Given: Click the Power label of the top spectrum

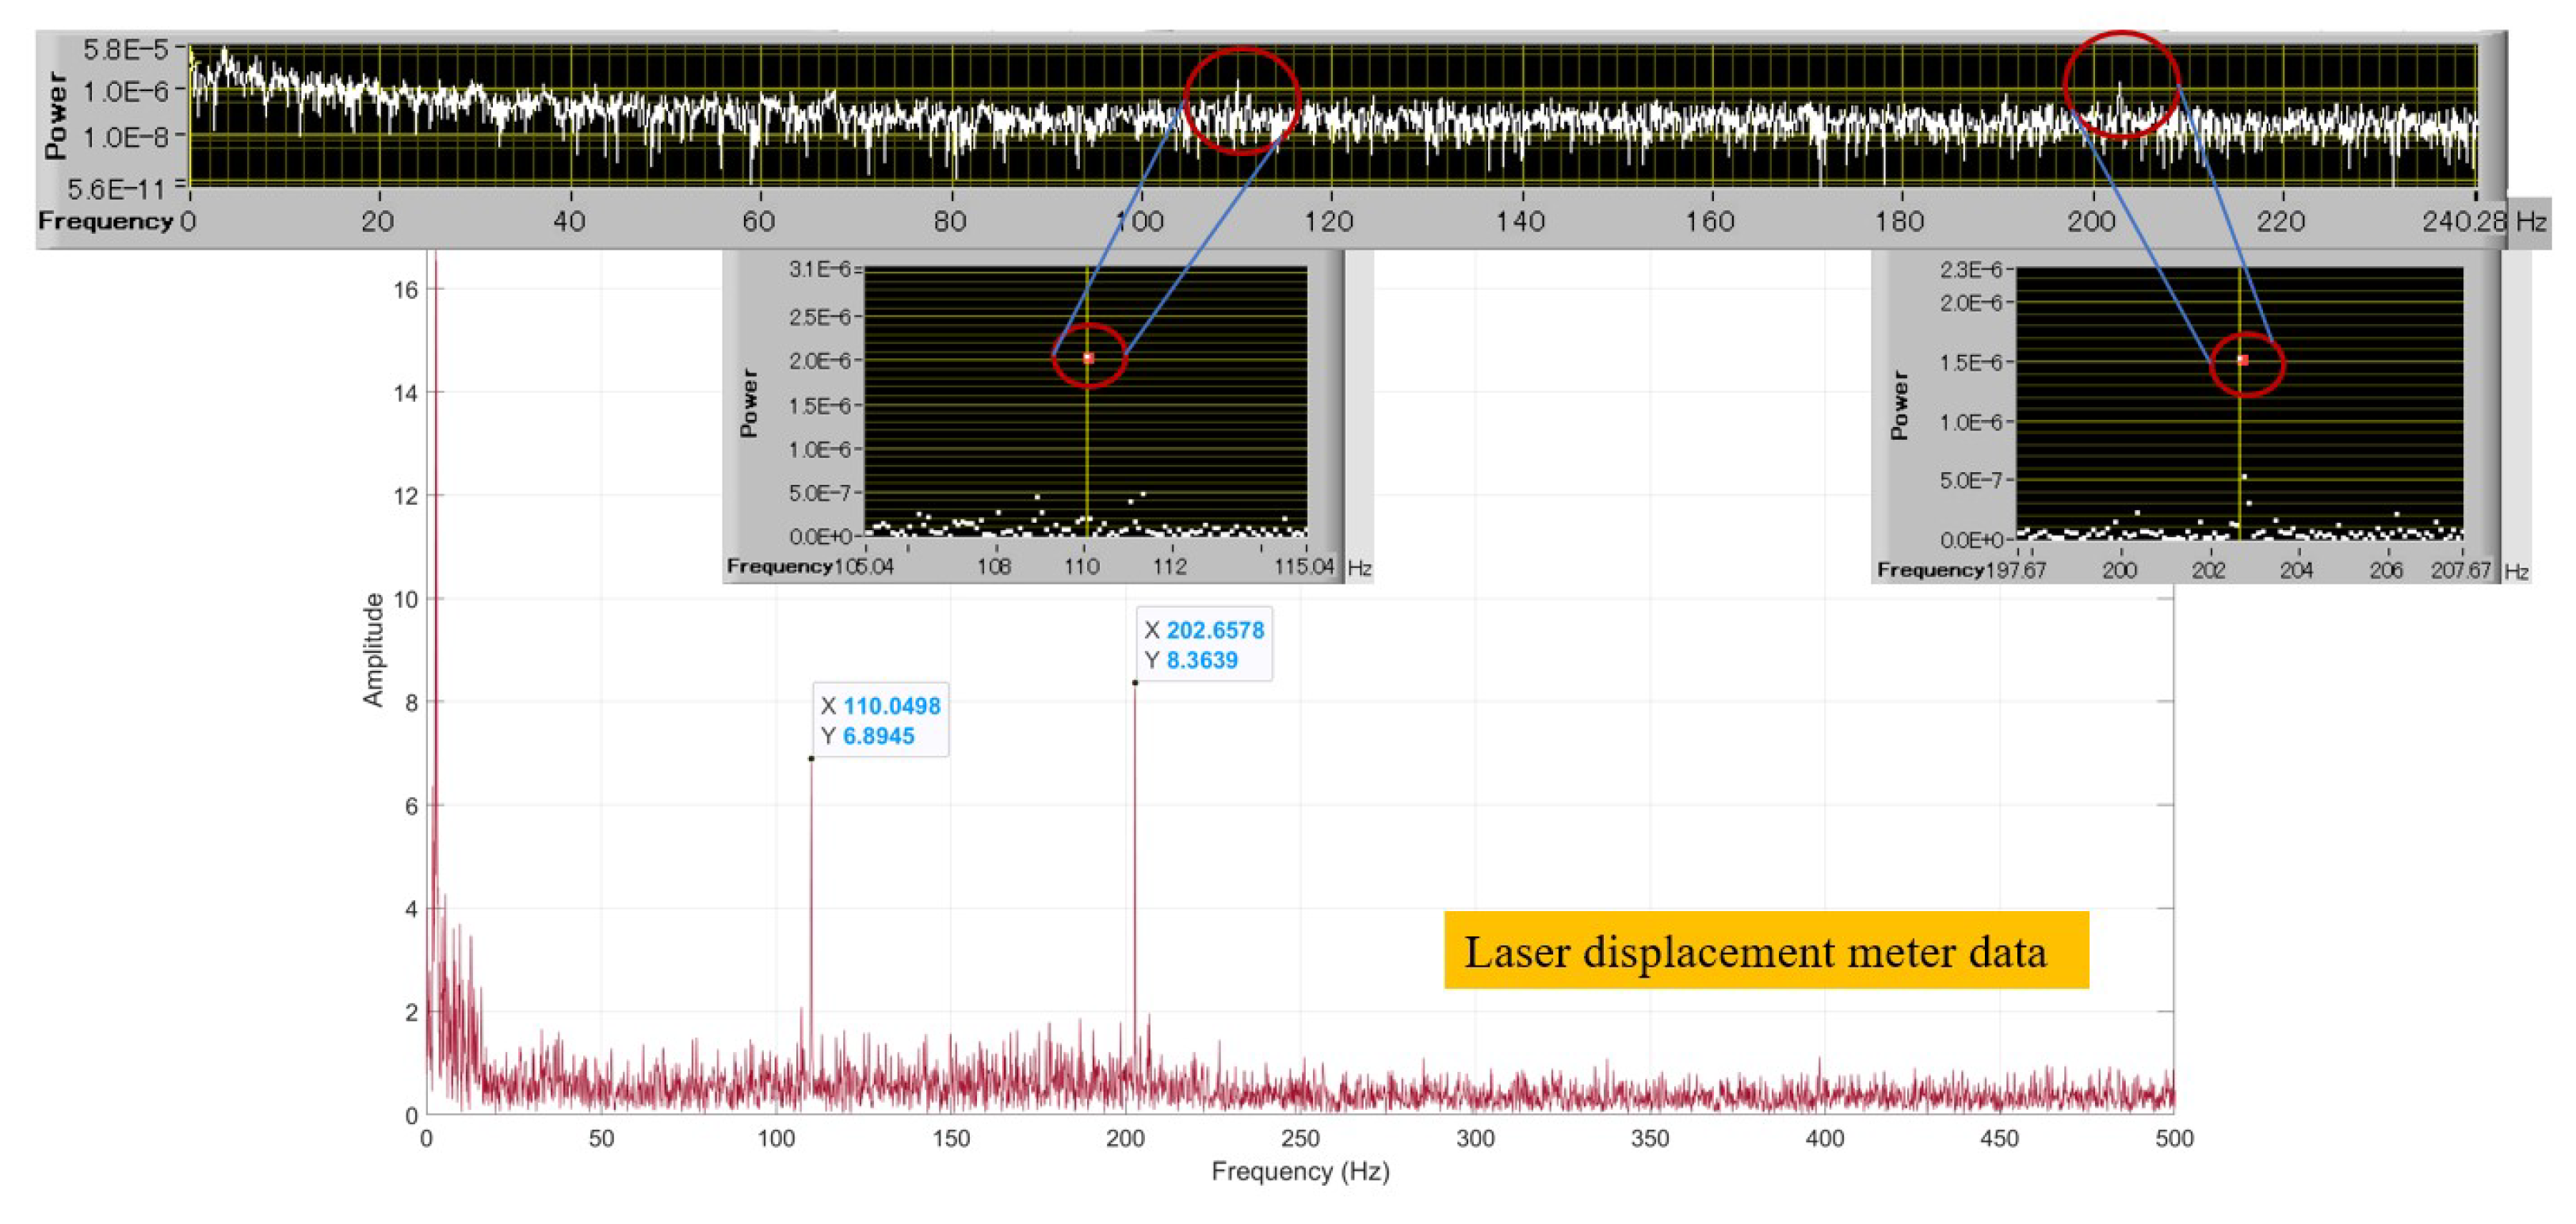Looking at the screenshot, I should click(x=55, y=115).
